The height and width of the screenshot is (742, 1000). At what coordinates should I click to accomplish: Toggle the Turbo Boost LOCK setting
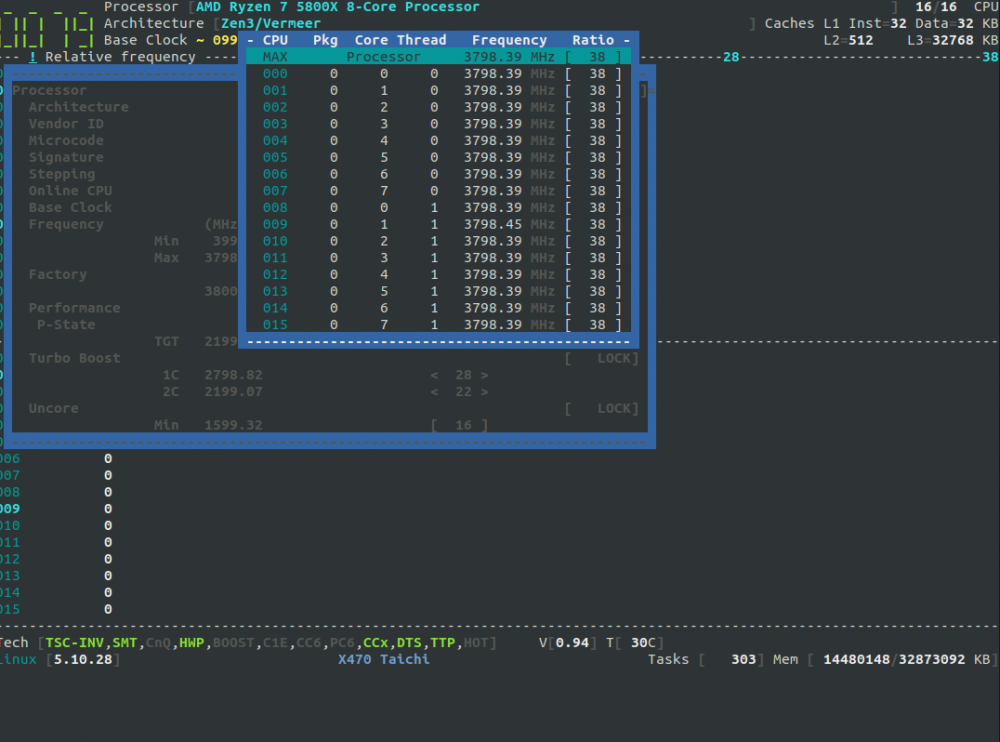coord(602,358)
